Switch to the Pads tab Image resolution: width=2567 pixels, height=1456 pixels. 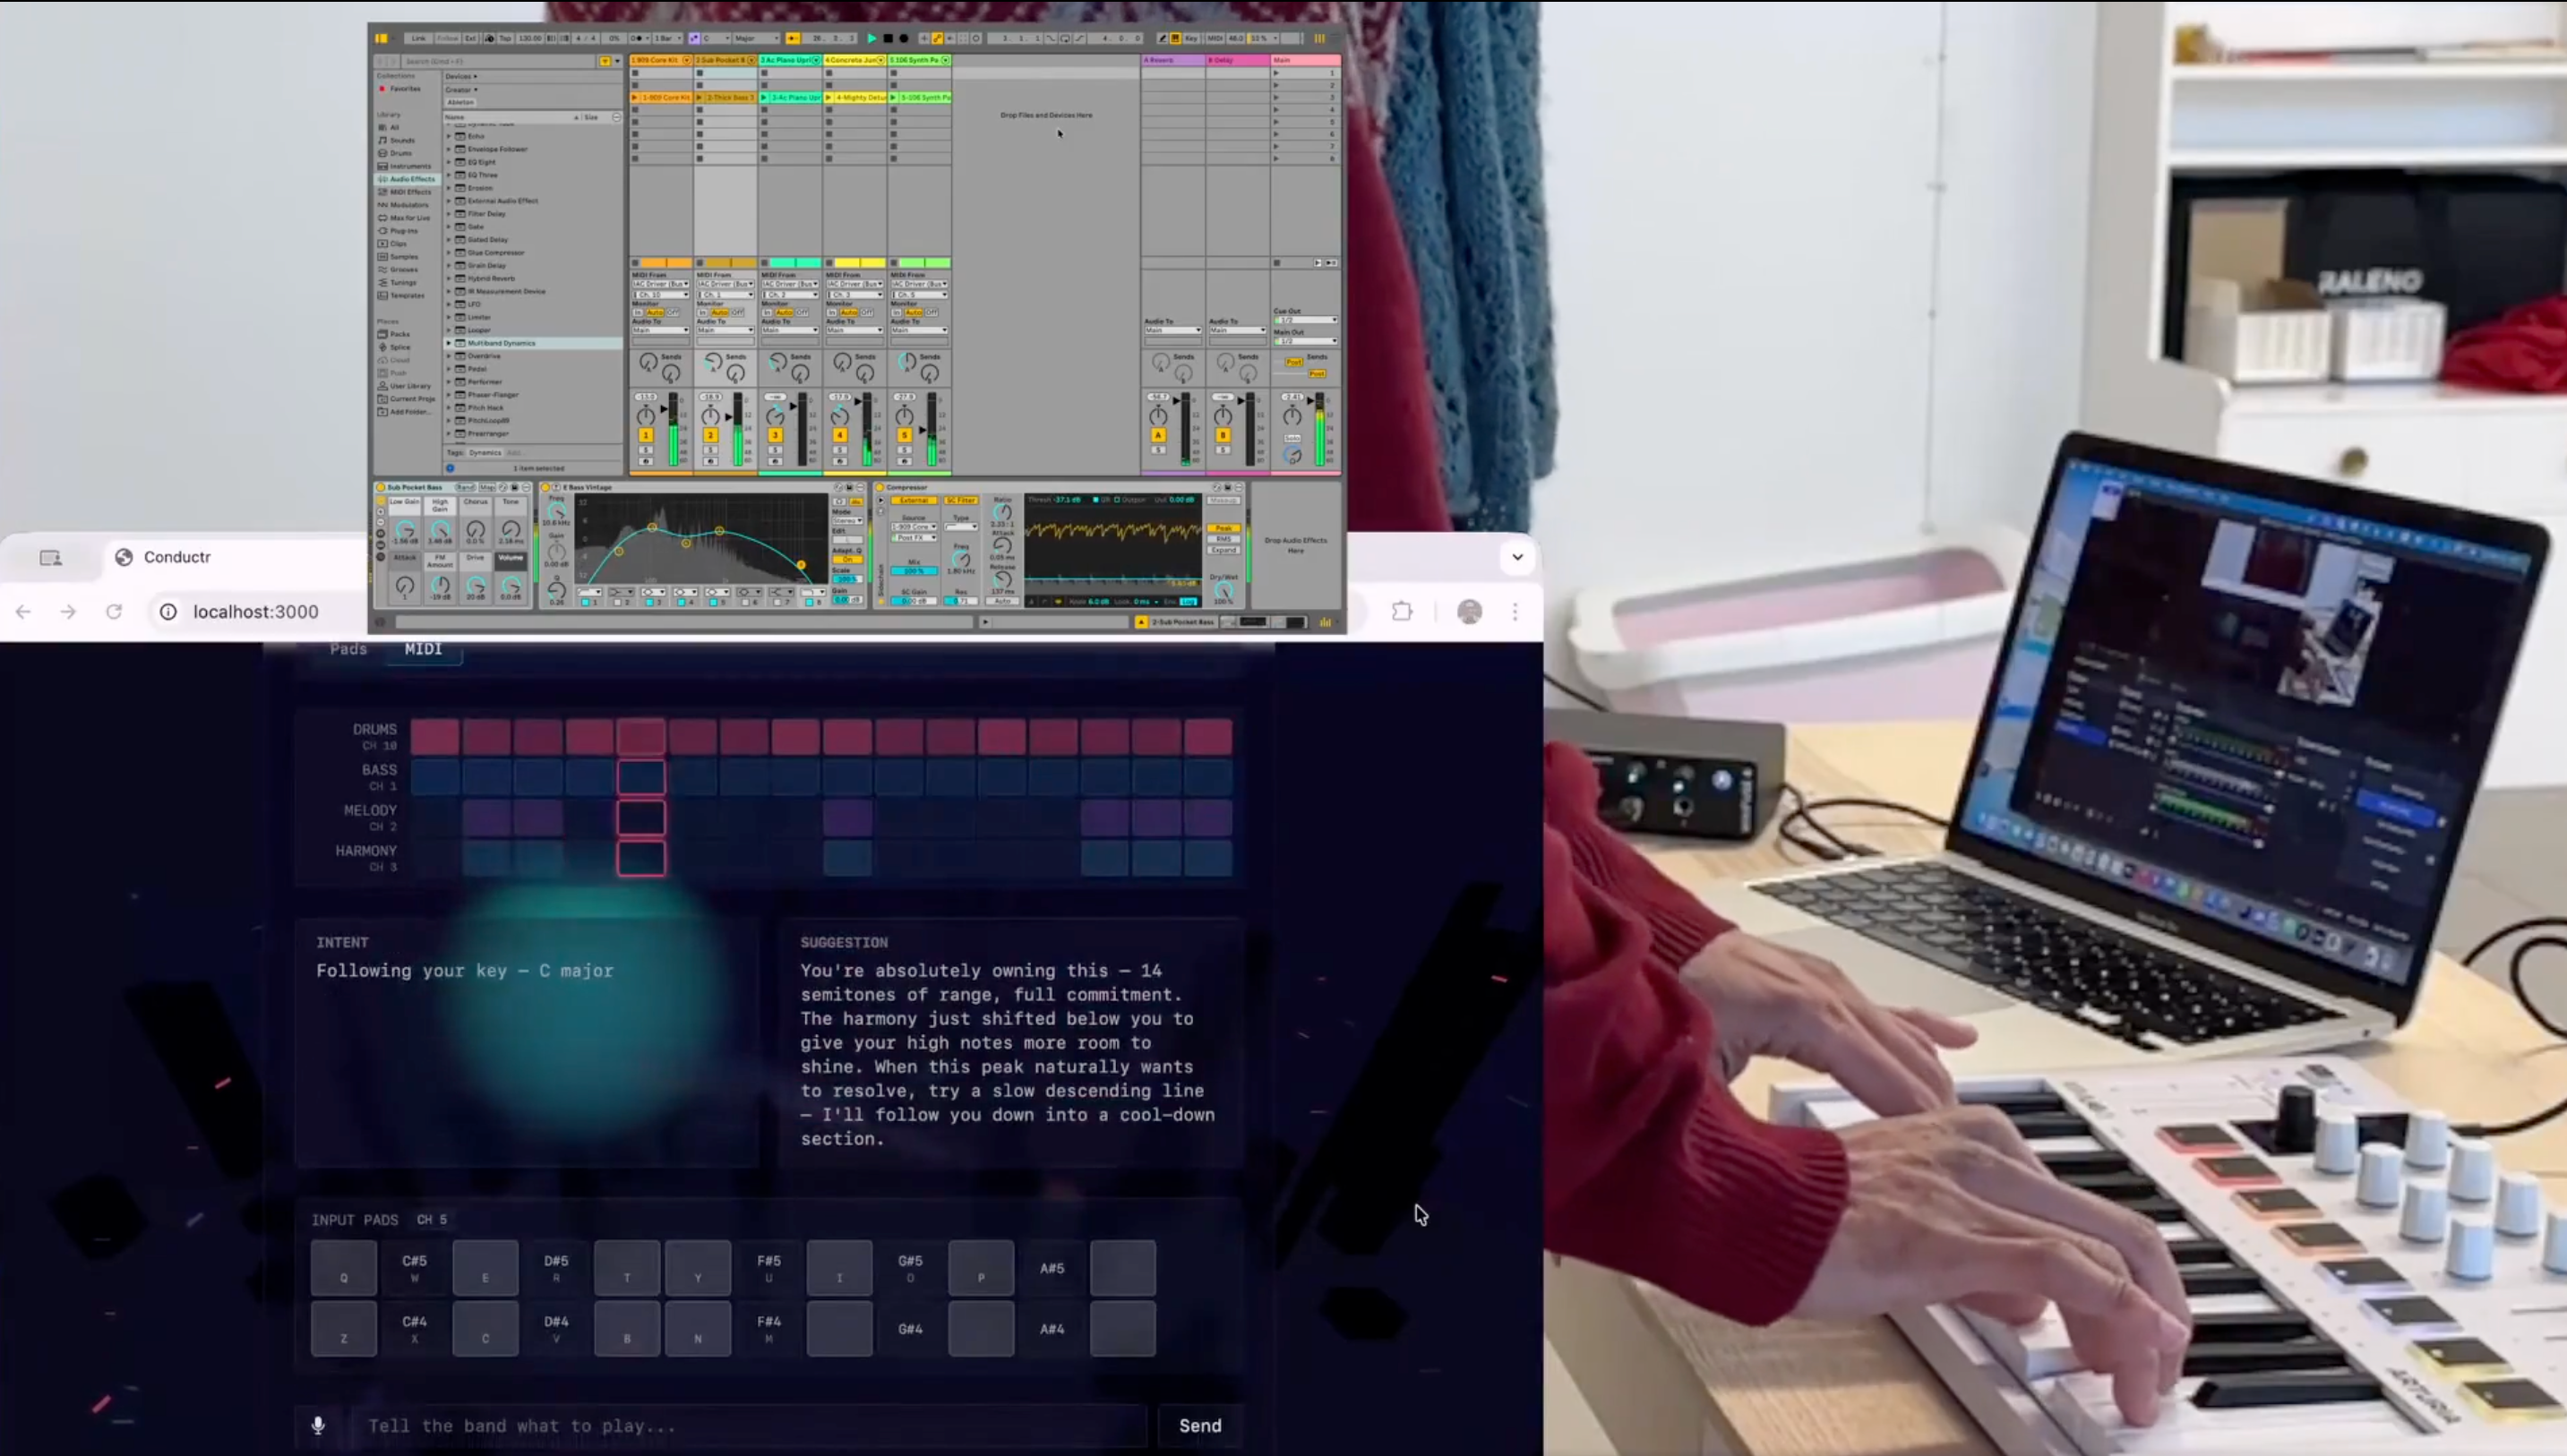coord(348,649)
